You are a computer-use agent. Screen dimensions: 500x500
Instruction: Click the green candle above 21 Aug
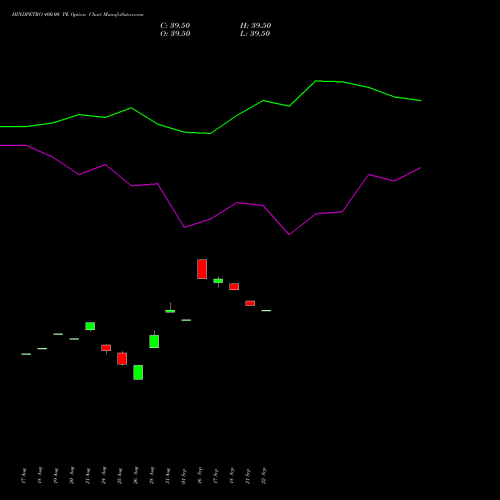pos(90,326)
